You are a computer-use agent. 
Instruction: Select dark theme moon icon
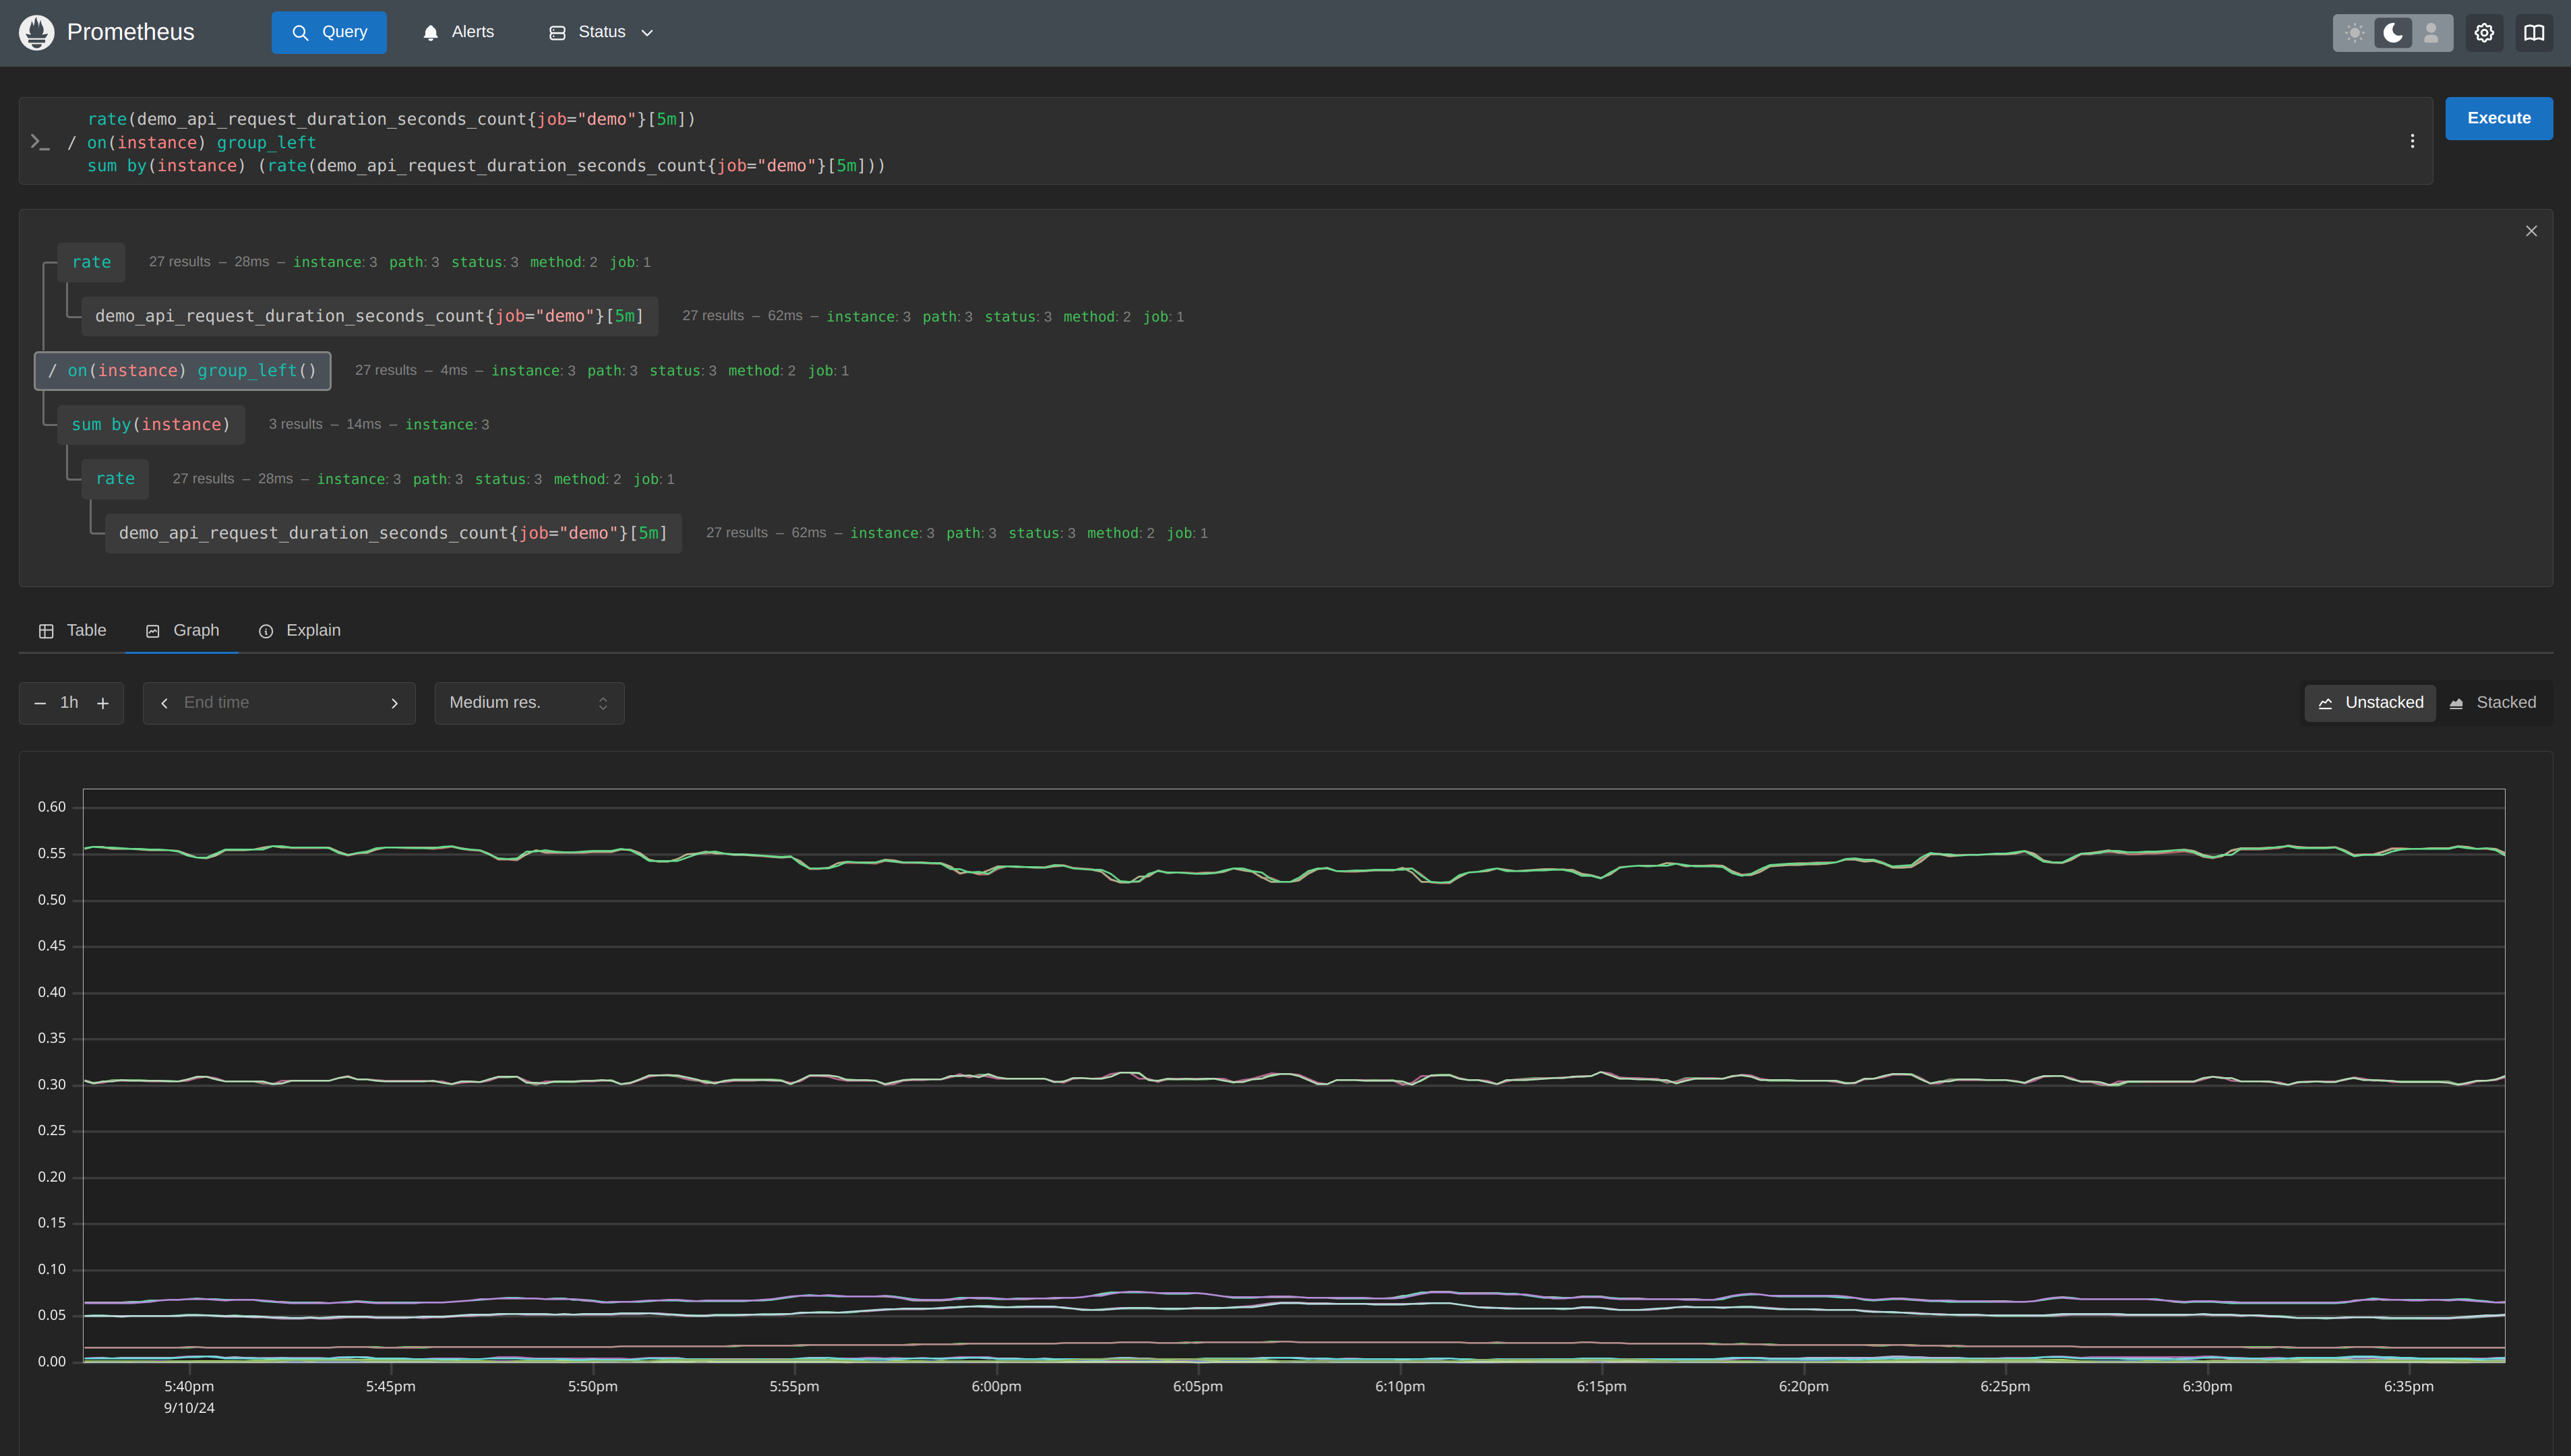2393,33
